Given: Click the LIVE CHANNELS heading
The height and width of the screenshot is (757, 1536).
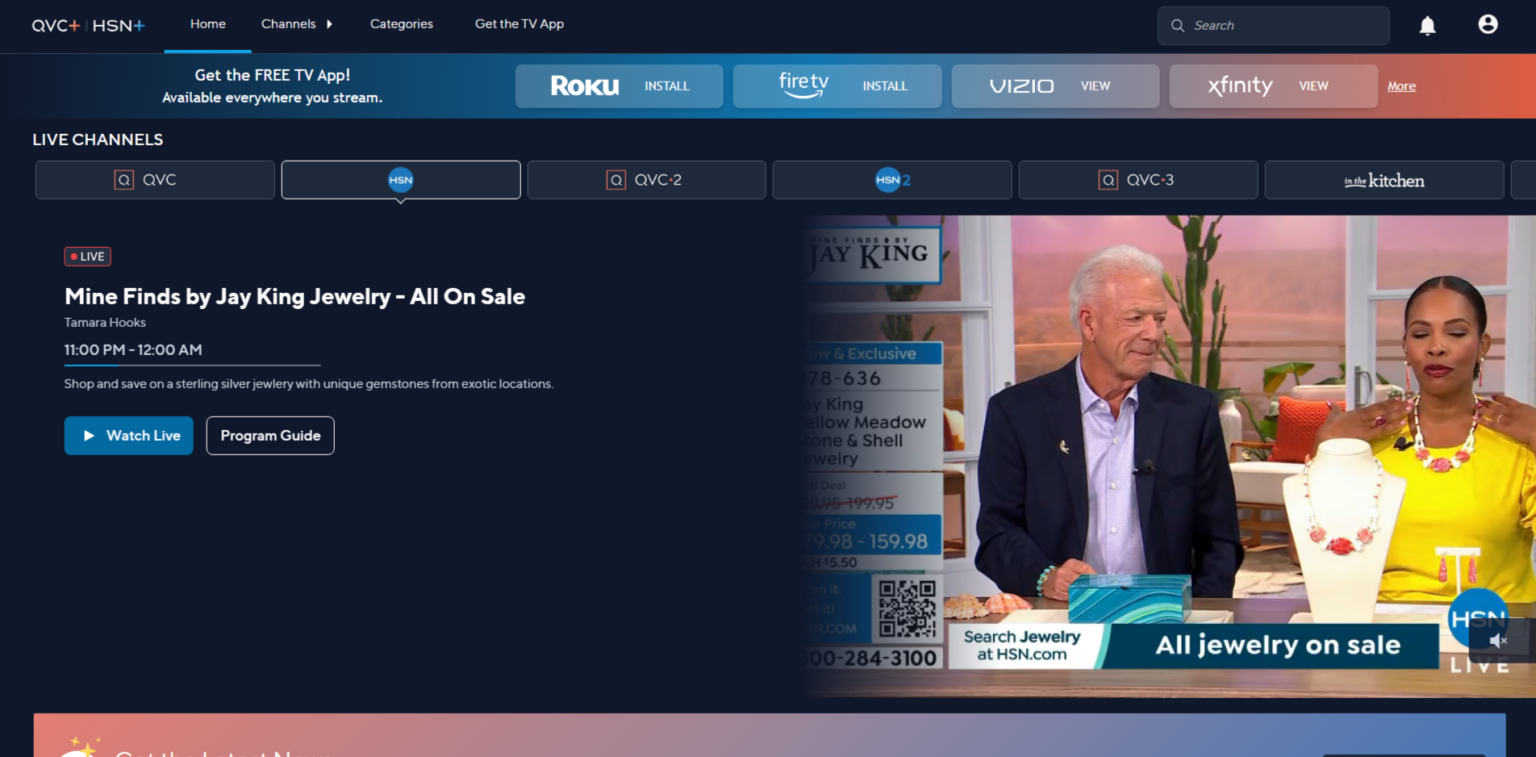Looking at the screenshot, I should pos(98,140).
